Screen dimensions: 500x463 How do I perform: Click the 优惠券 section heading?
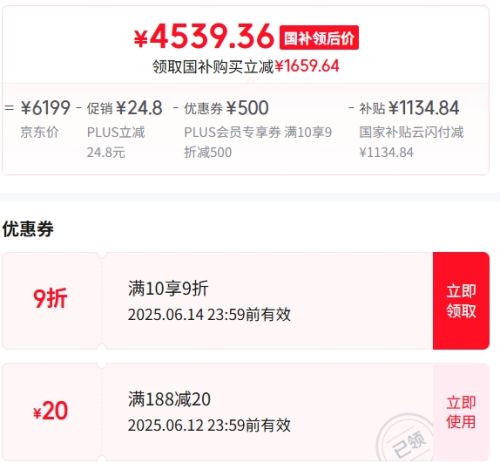(28, 229)
